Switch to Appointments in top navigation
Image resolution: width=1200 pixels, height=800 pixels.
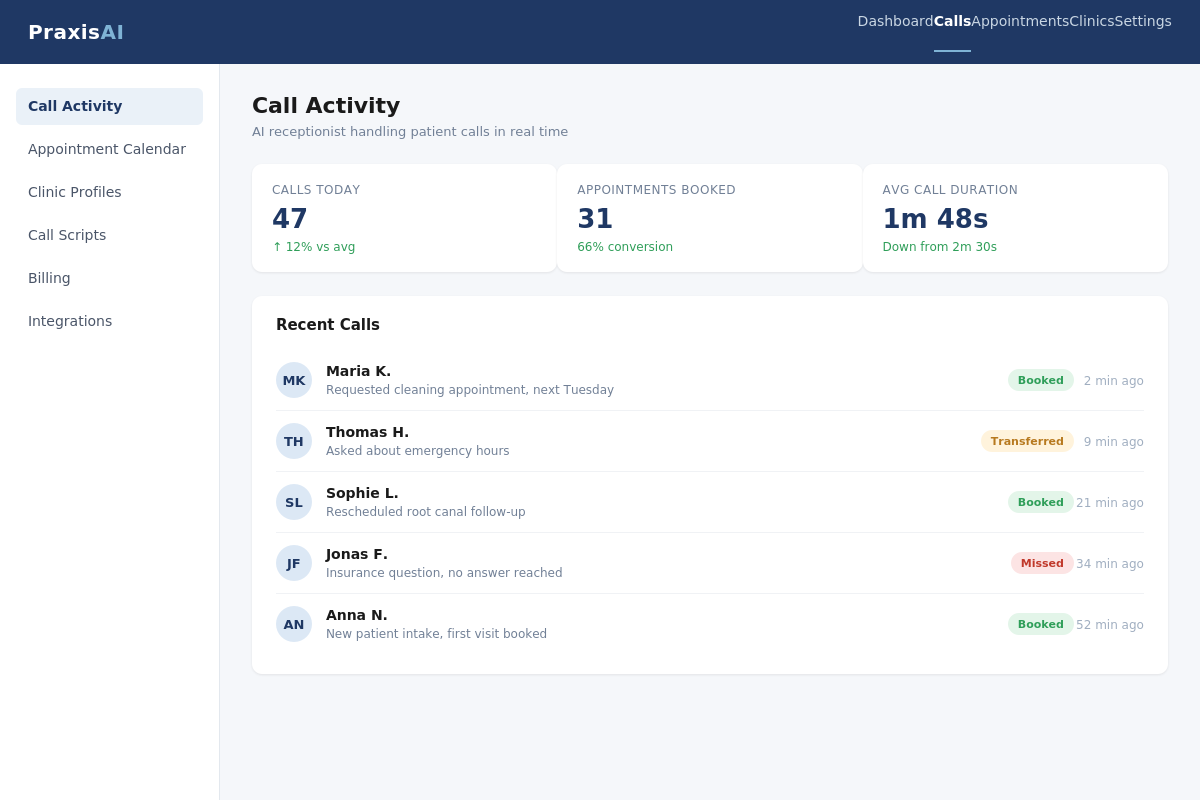pos(1020,21)
